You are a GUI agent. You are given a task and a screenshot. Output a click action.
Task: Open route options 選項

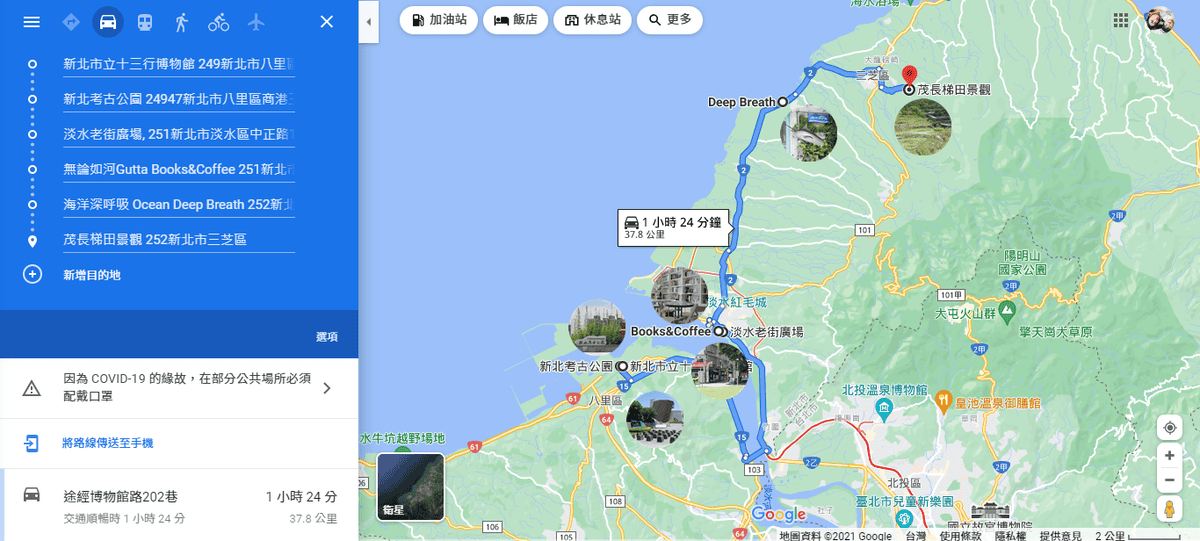(x=326, y=337)
